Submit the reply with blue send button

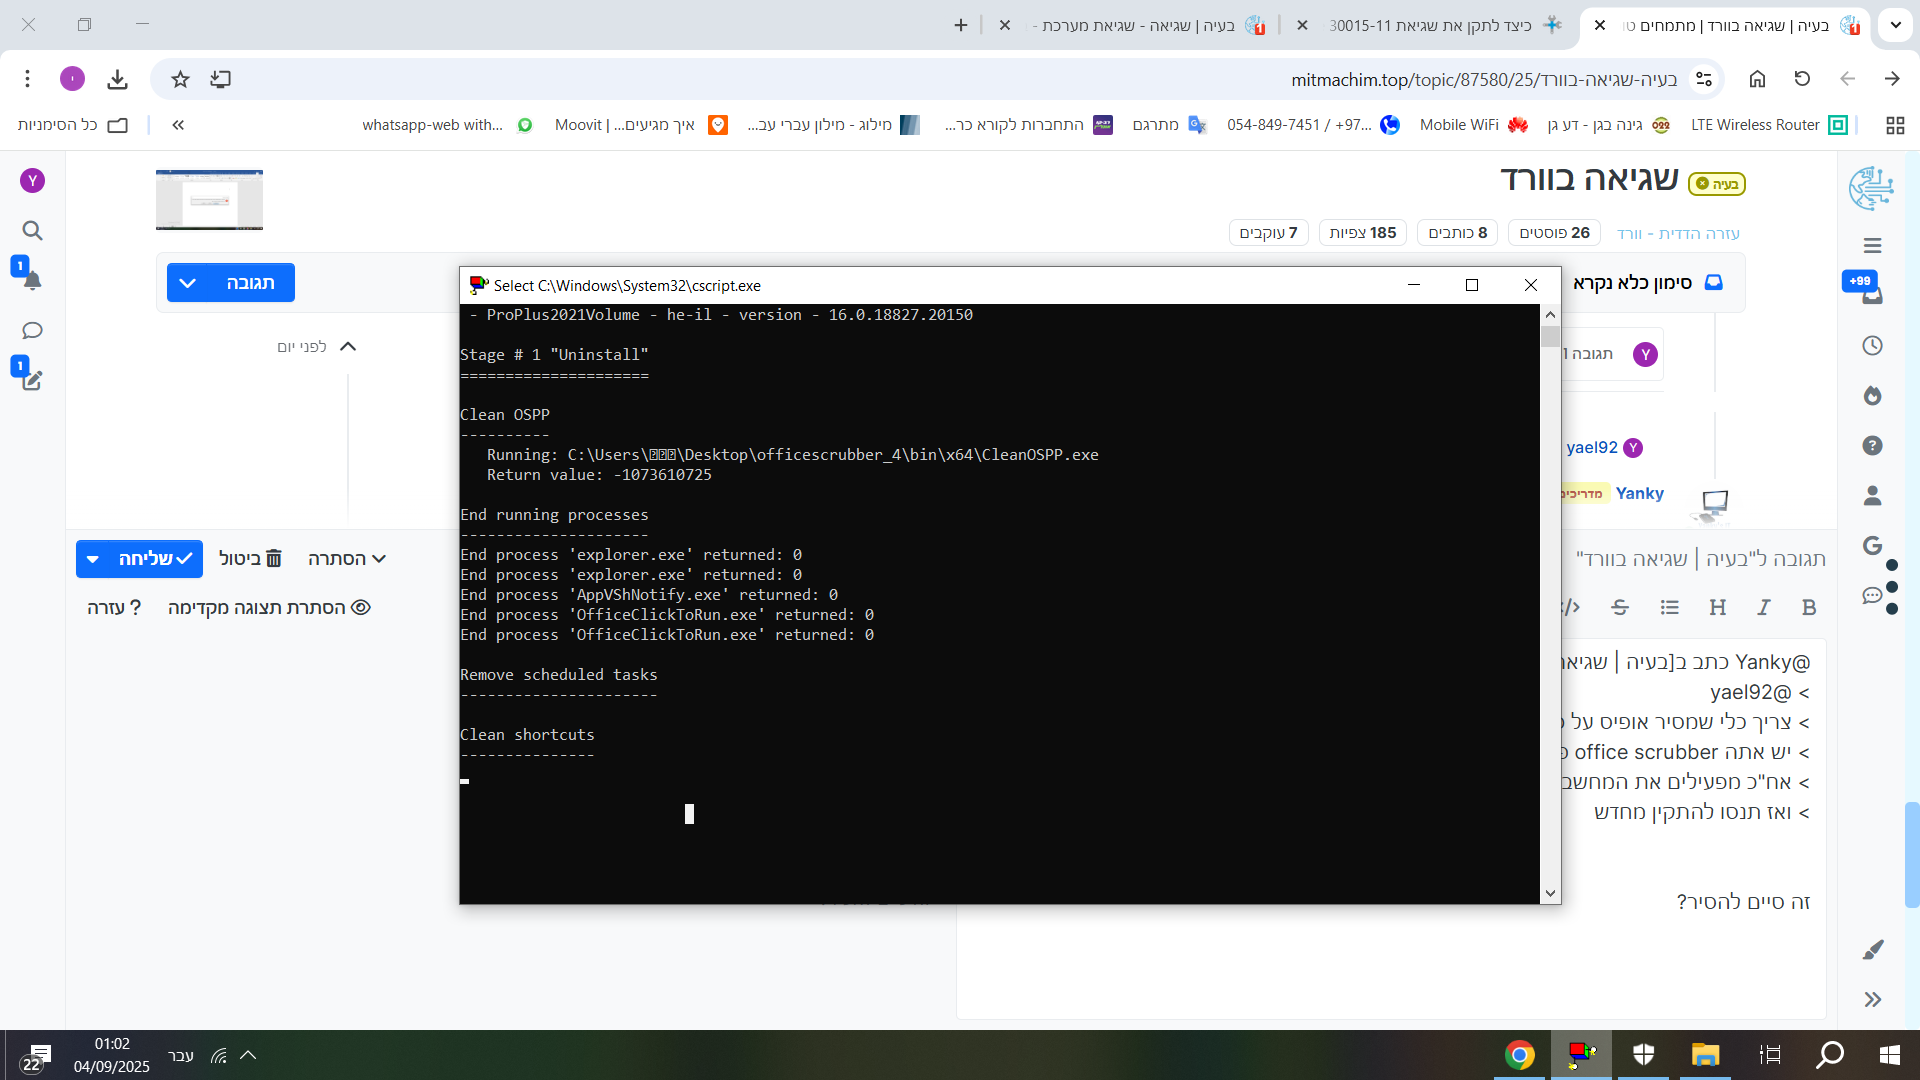click(x=155, y=559)
